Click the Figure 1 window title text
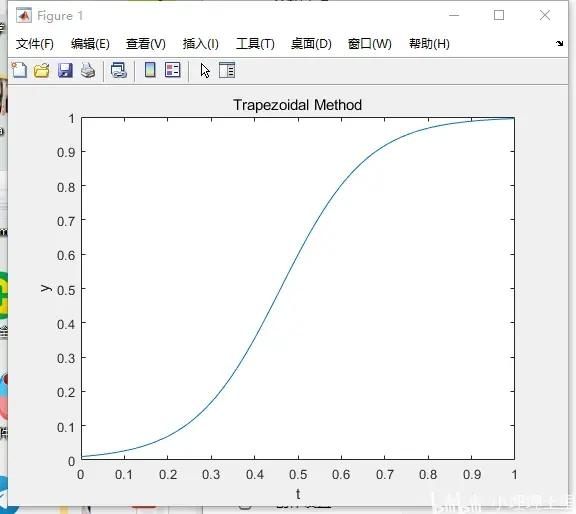This screenshot has height=514, width=576. pos(60,16)
